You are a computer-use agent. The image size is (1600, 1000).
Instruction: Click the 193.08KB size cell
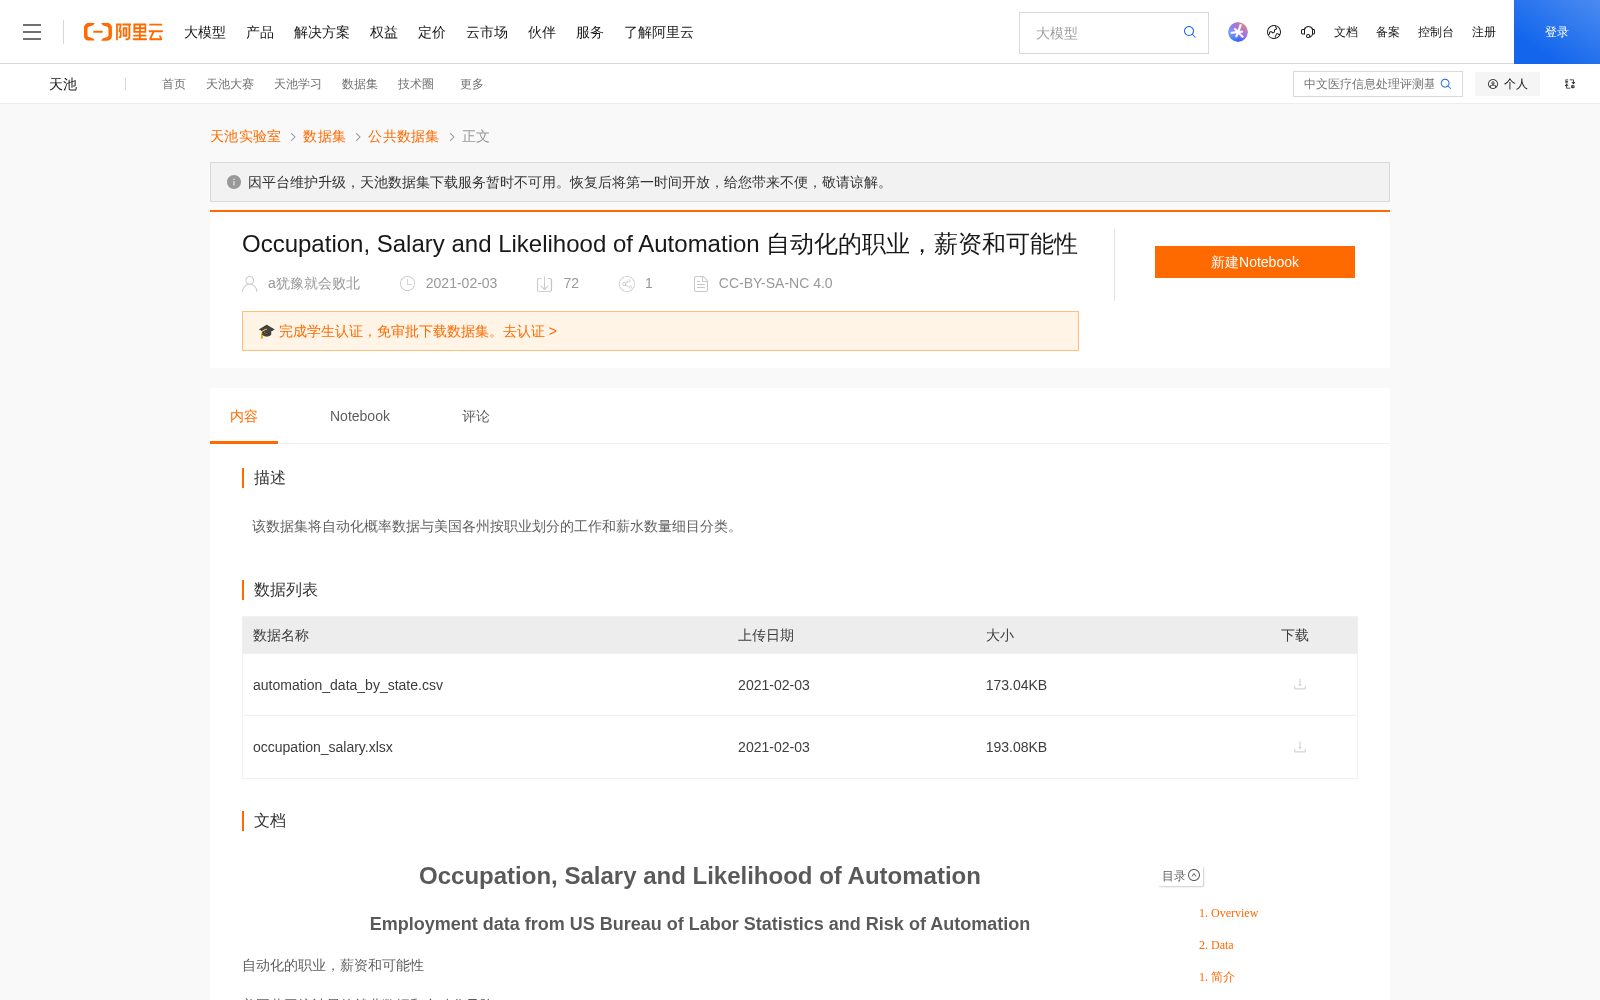pos(1016,747)
